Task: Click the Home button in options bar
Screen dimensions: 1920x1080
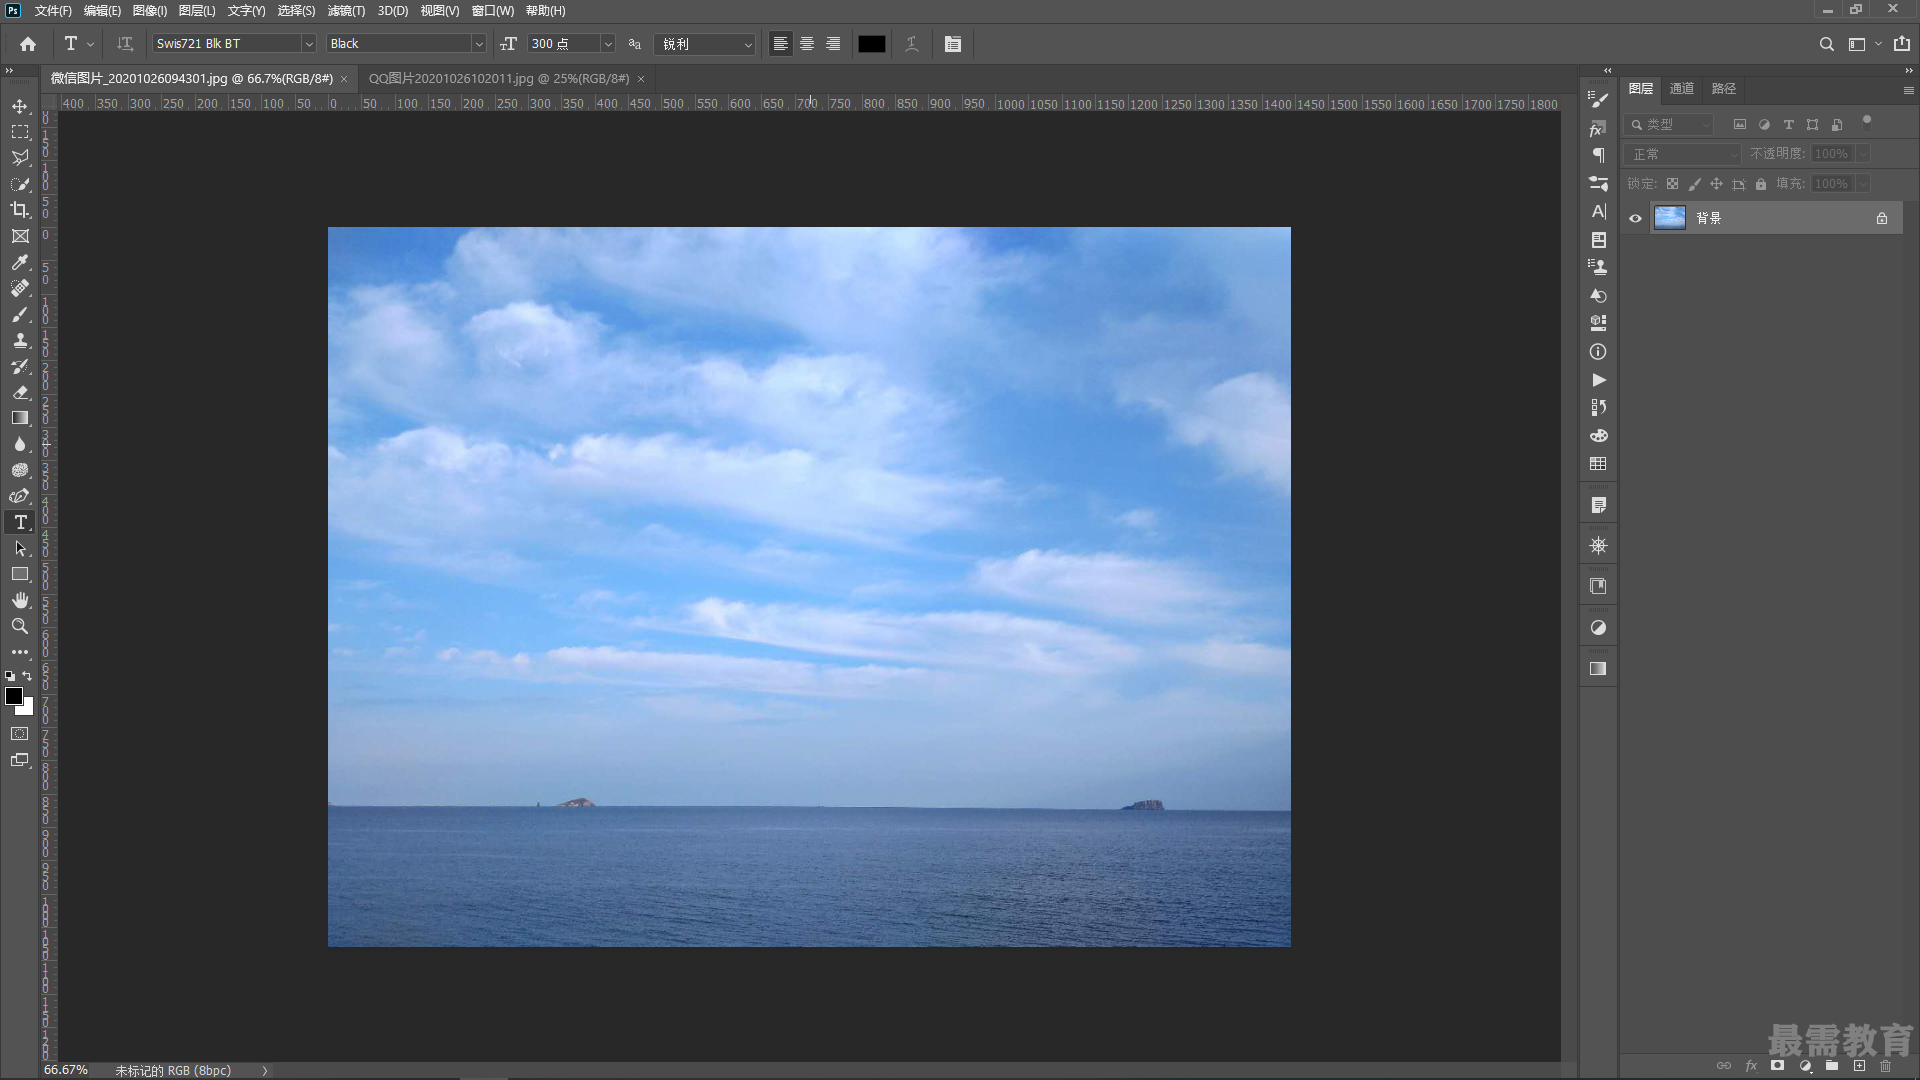Action: coord(28,44)
